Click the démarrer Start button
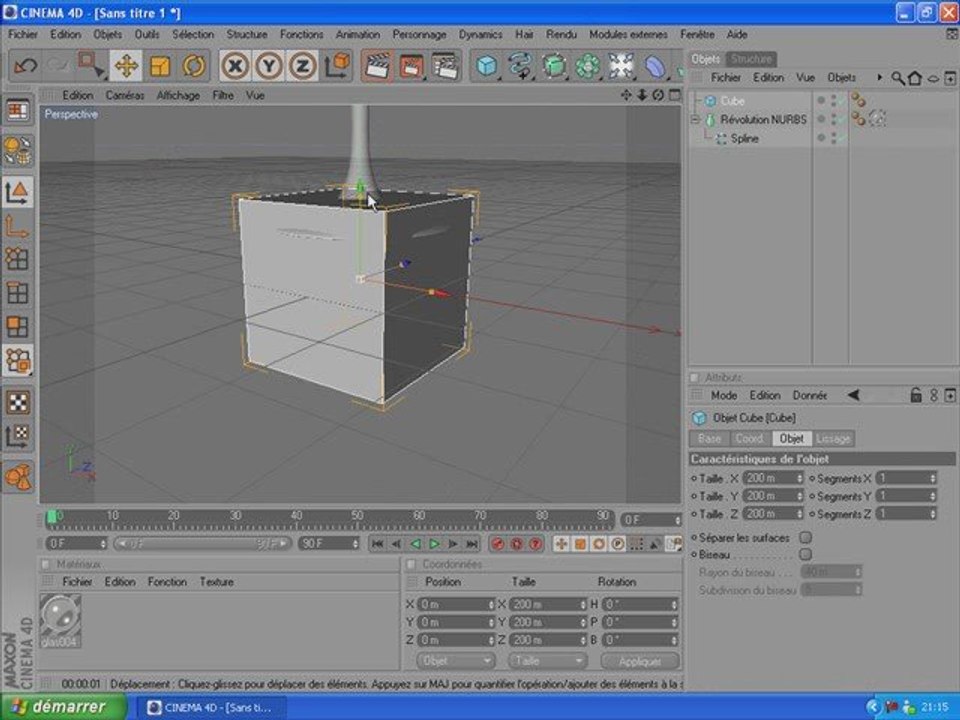 click(x=64, y=707)
